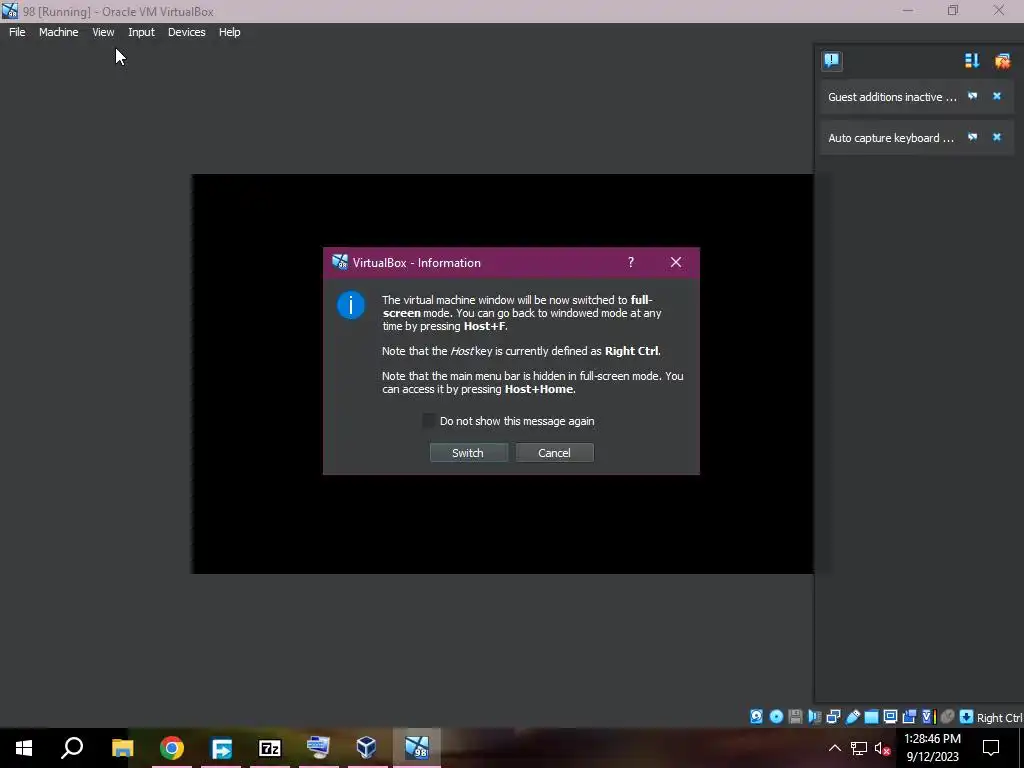Click the network adapter status icon
1024x768 pixels.
833,716
